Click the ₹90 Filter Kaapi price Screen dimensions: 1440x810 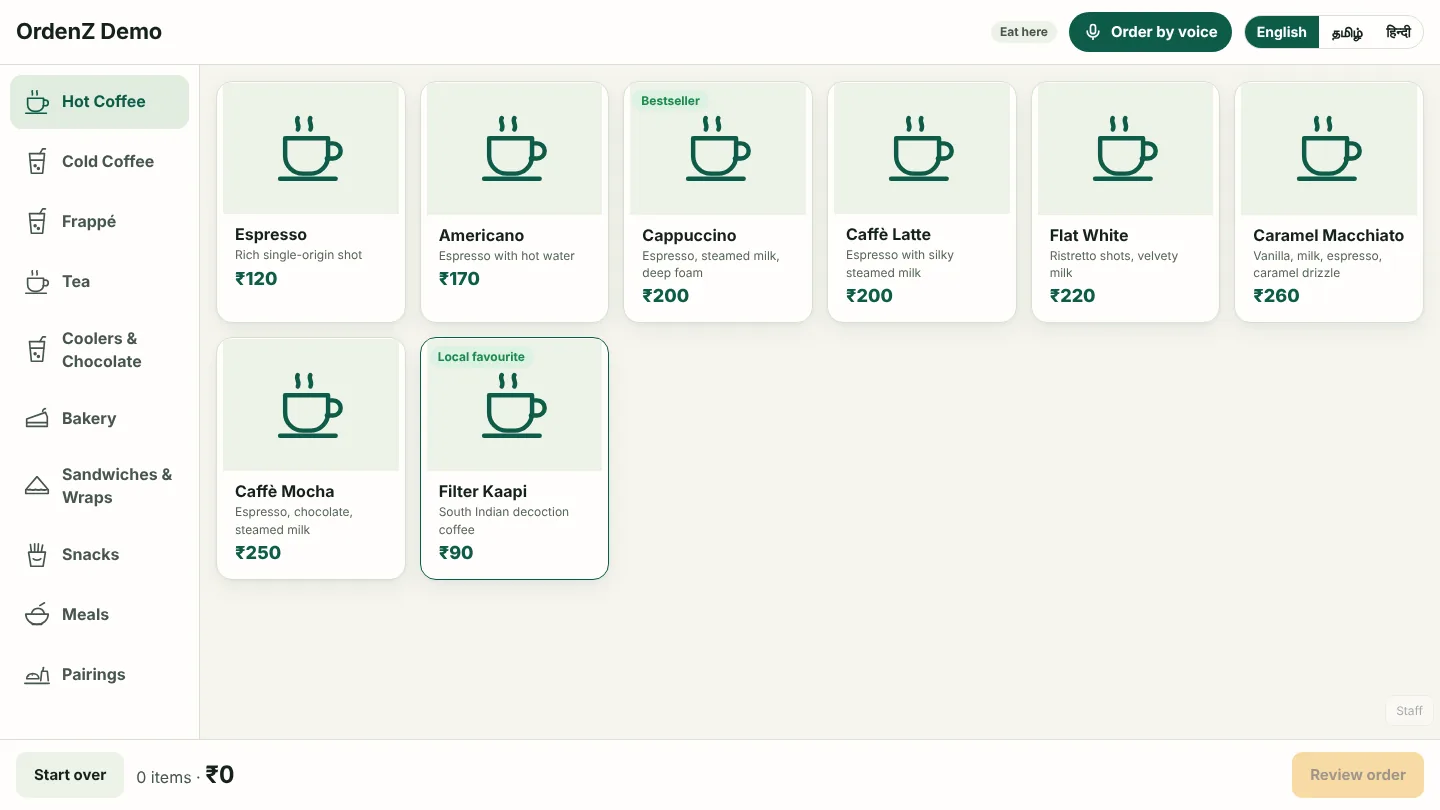456,553
